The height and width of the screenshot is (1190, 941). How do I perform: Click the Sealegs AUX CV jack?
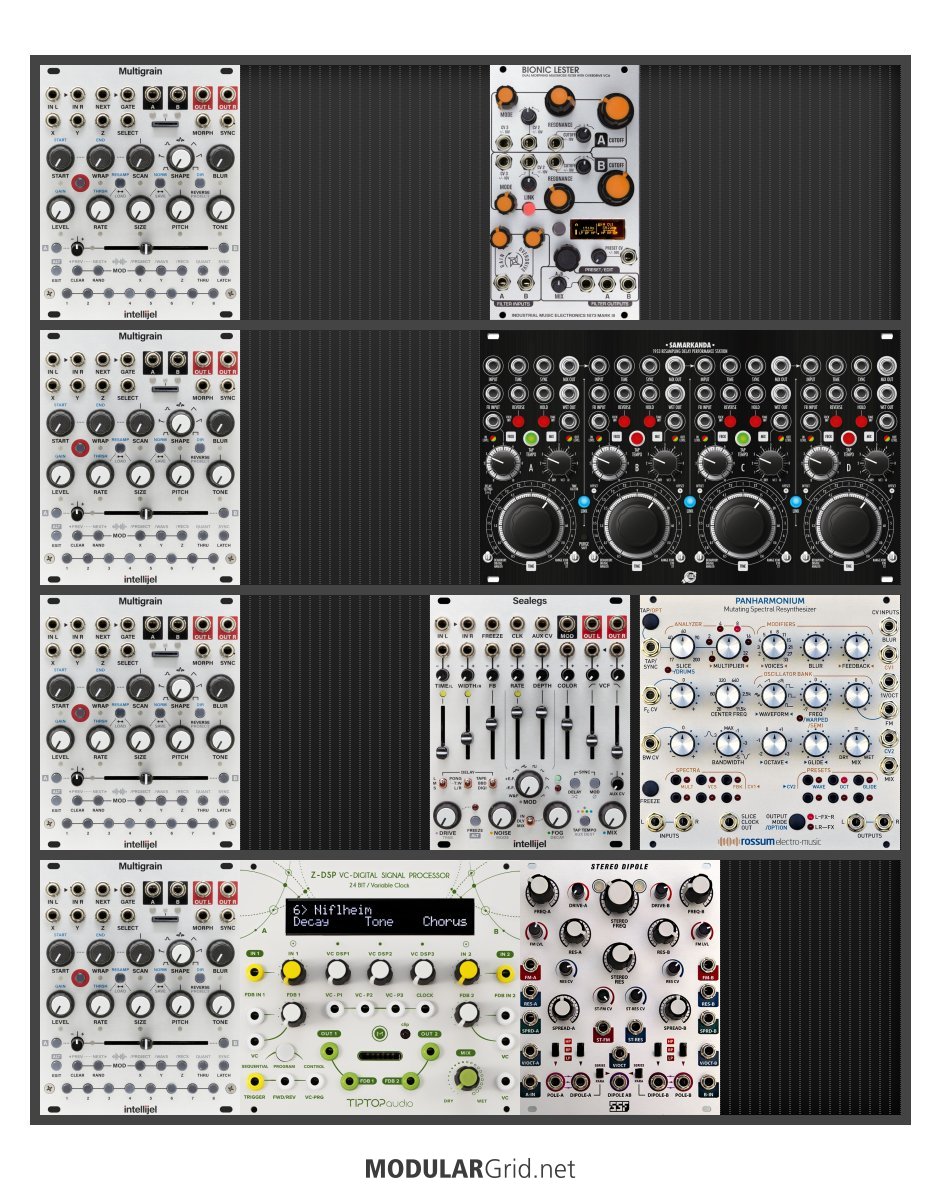[542, 625]
